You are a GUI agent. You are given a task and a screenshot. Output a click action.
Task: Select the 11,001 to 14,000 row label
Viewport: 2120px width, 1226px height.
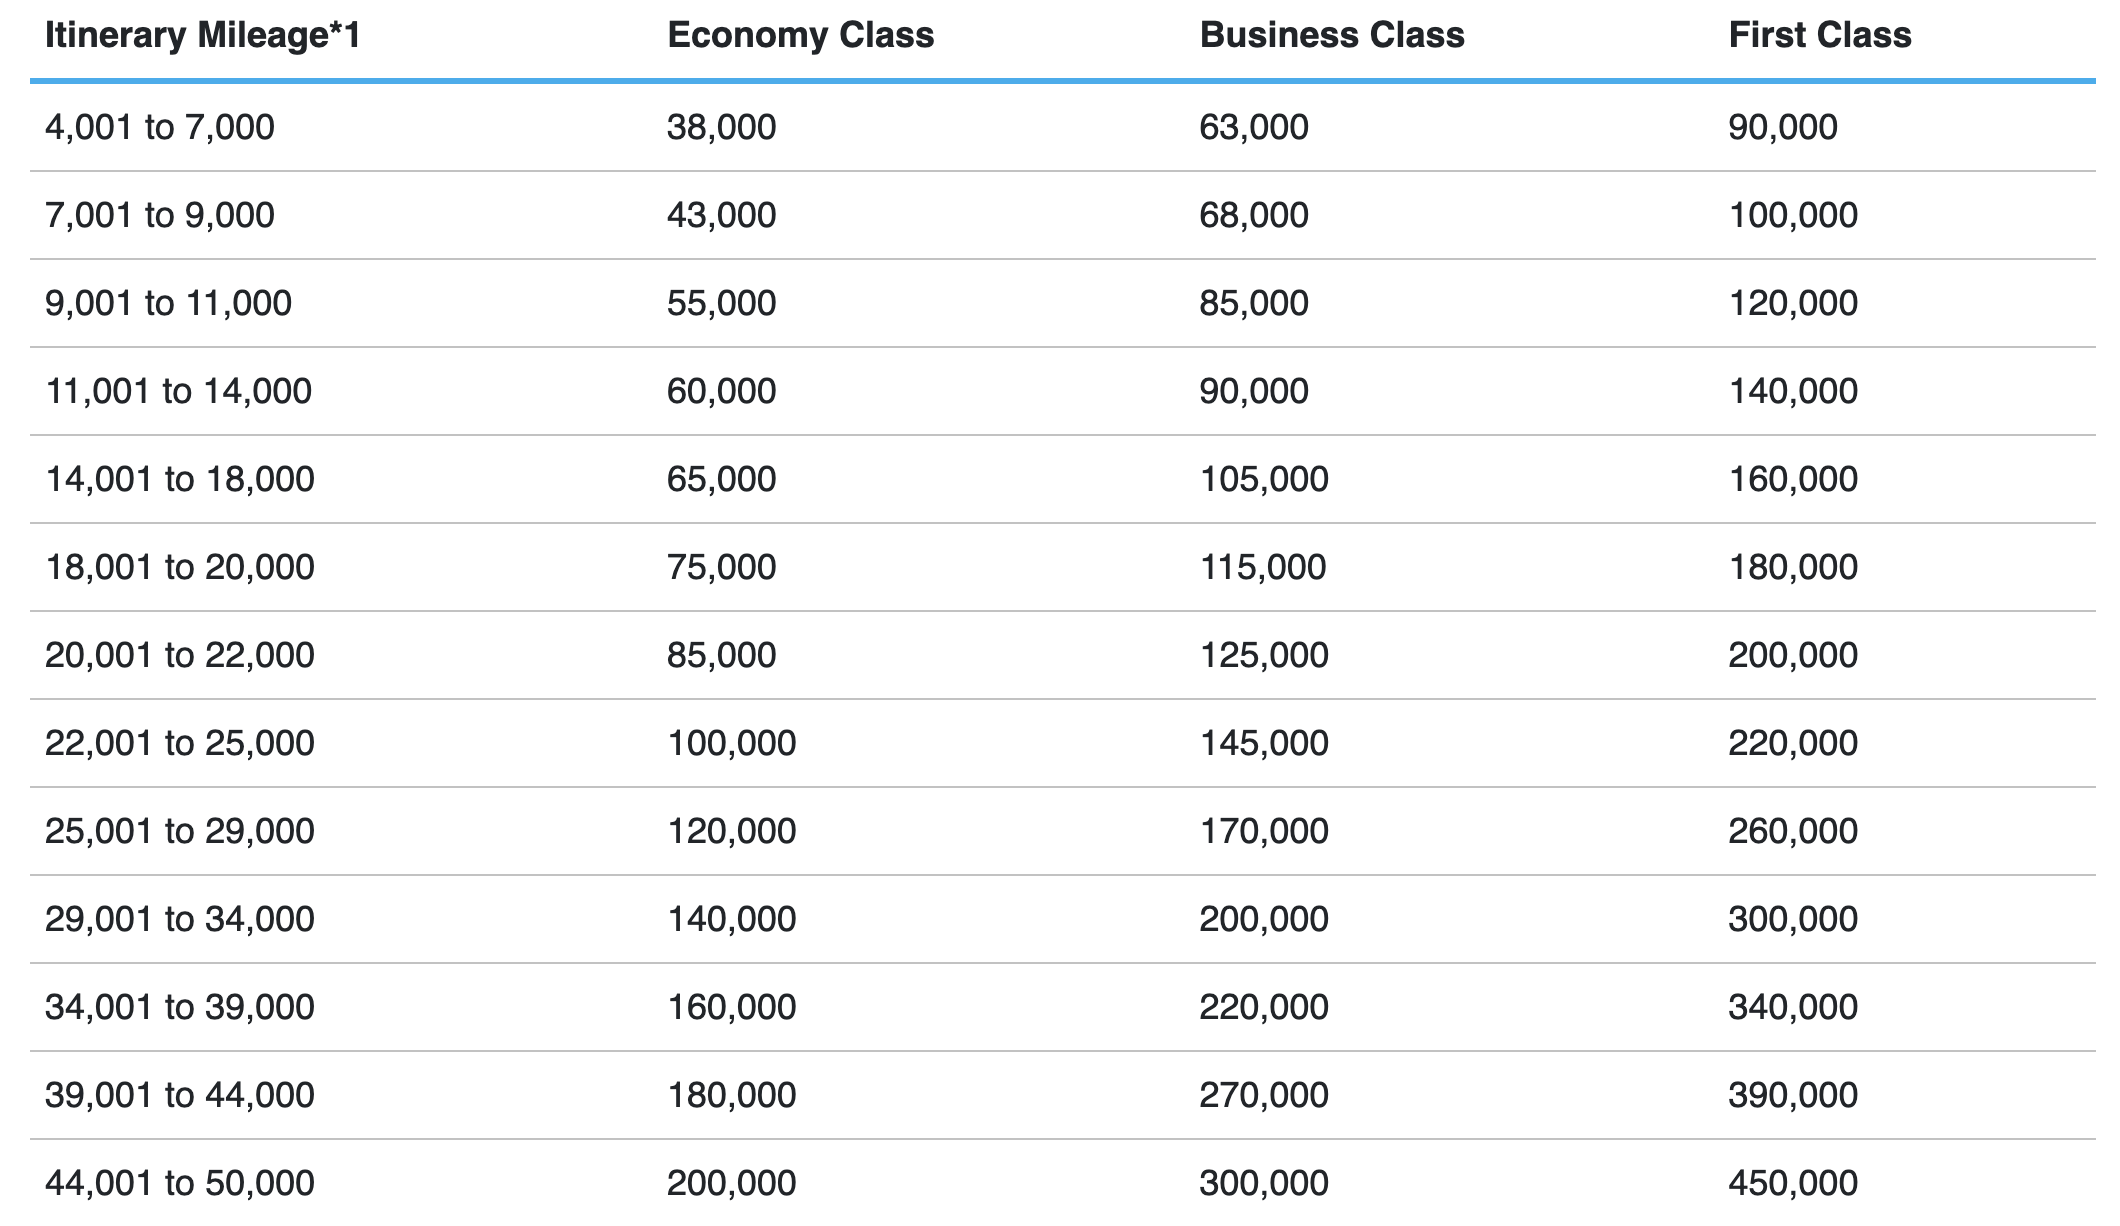coord(179,392)
